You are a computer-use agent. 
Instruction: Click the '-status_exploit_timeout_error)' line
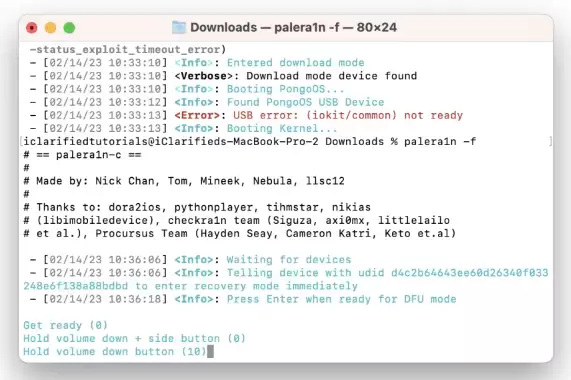click(x=128, y=50)
